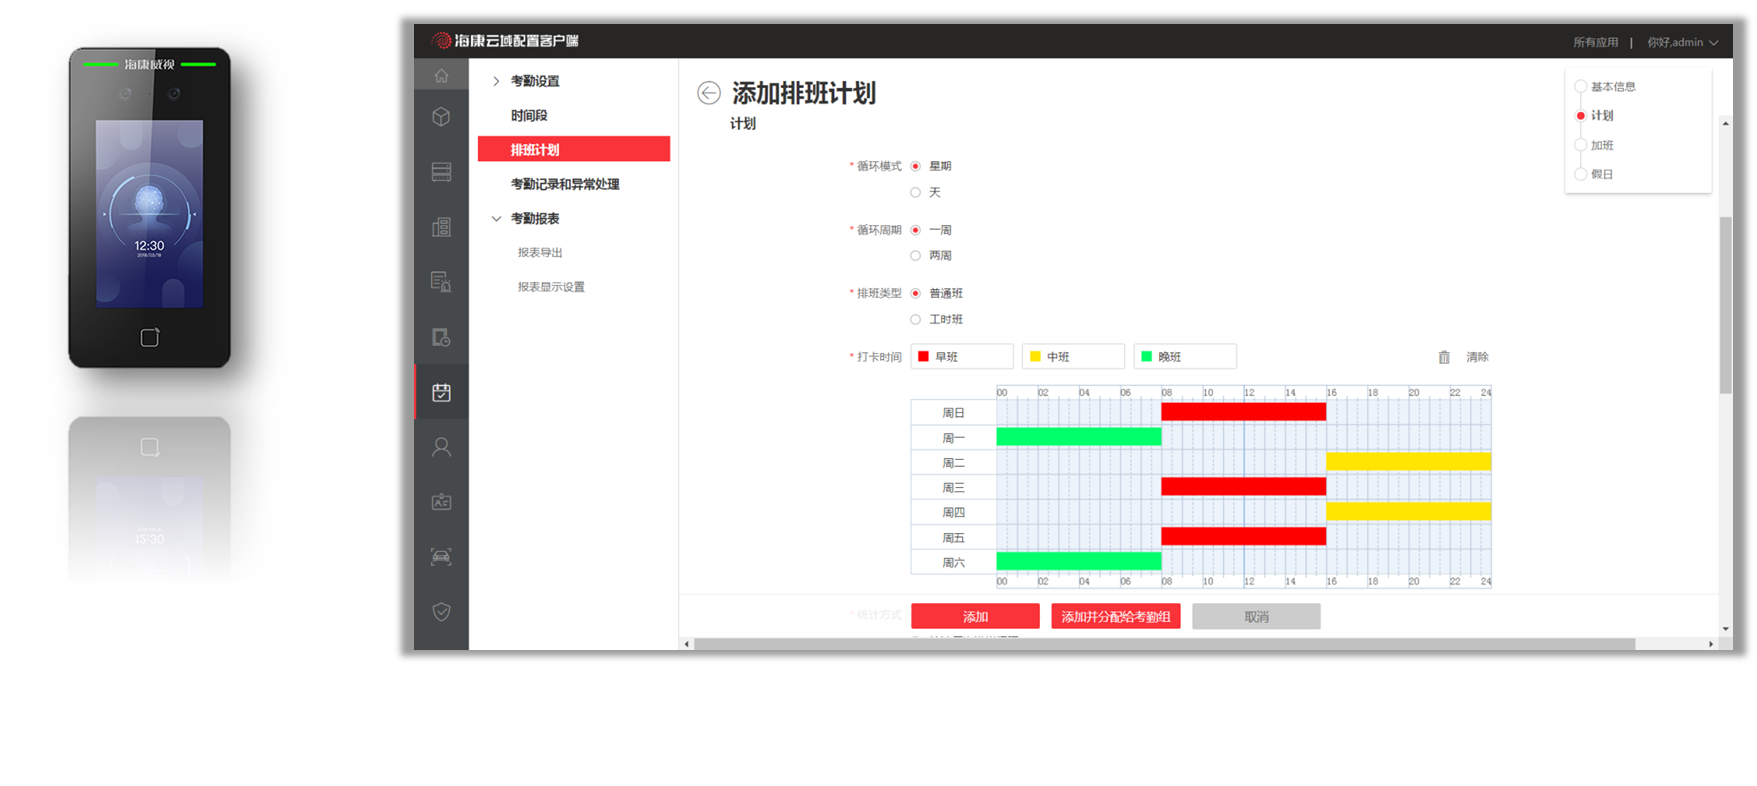Click the scroll-down arrow of vertical scrollbar

(x=1725, y=629)
